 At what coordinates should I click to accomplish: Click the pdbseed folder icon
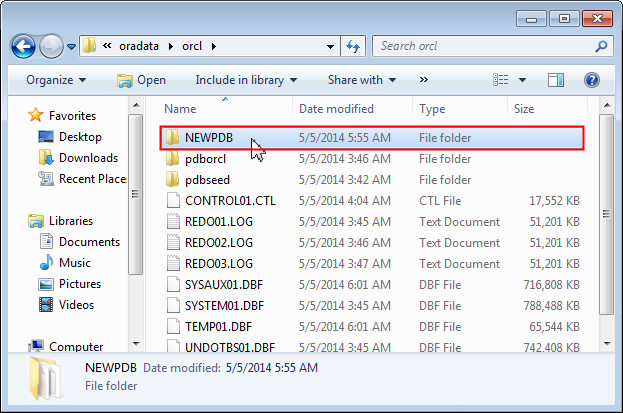click(x=172, y=179)
